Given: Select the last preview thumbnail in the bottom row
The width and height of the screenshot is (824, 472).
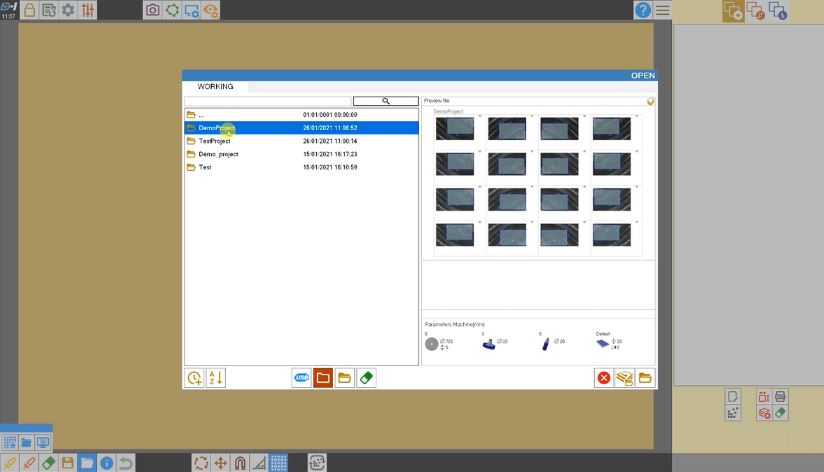Looking at the screenshot, I should tap(612, 235).
